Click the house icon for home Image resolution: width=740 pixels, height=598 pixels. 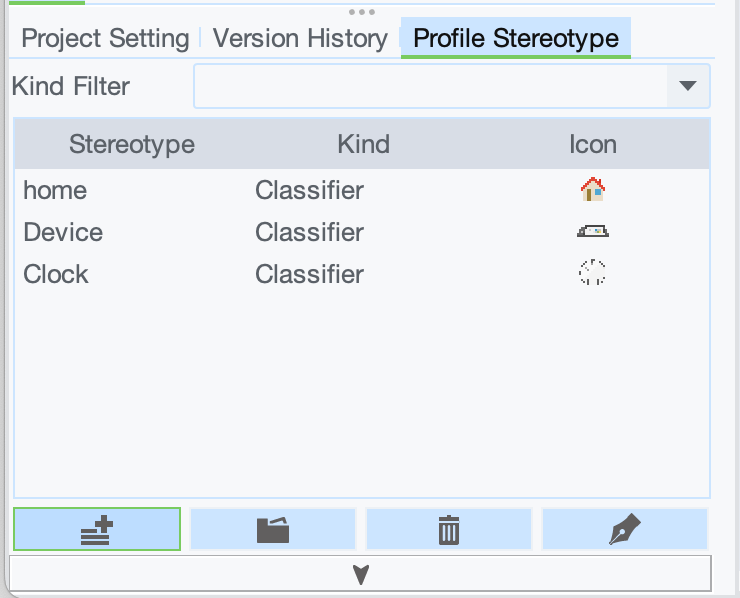pyautogui.click(x=593, y=189)
